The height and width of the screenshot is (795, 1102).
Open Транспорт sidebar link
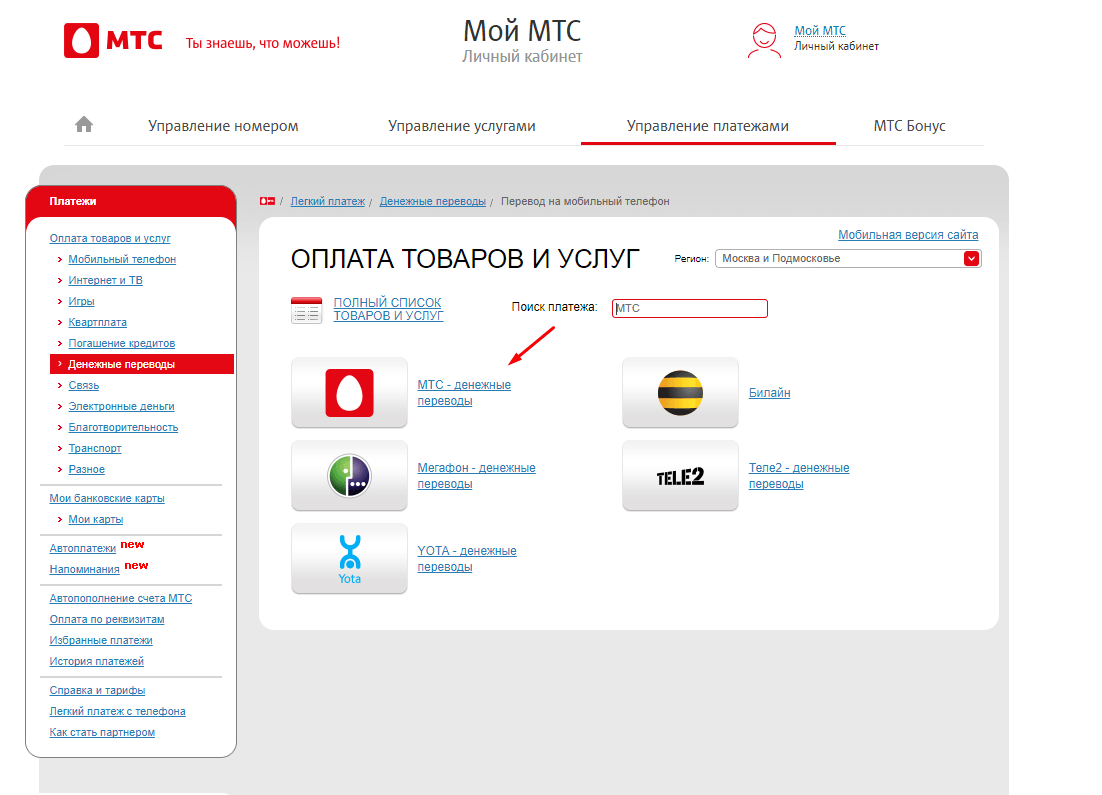click(x=95, y=448)
